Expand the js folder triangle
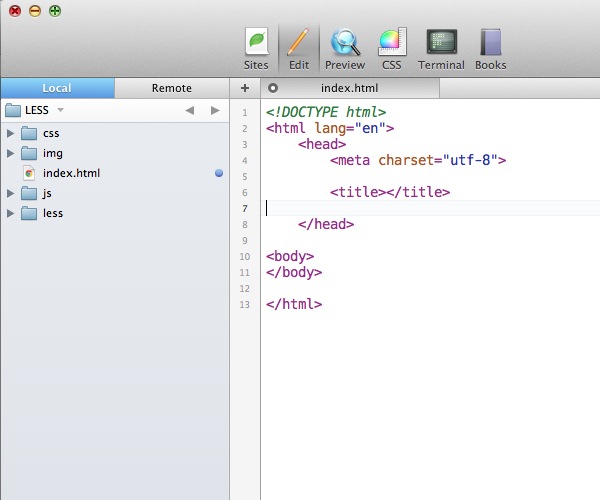Screen dimensions: 600x500 (x=11, y=193)
